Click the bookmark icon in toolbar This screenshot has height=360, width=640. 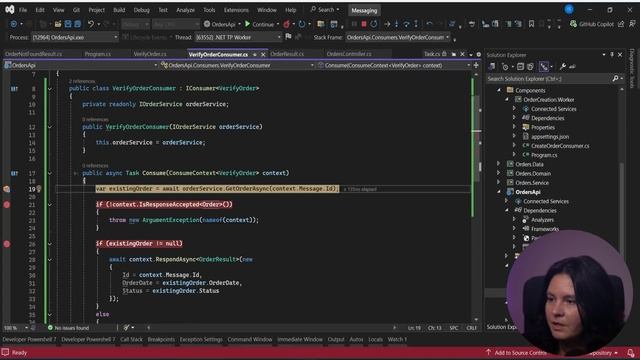531,24
